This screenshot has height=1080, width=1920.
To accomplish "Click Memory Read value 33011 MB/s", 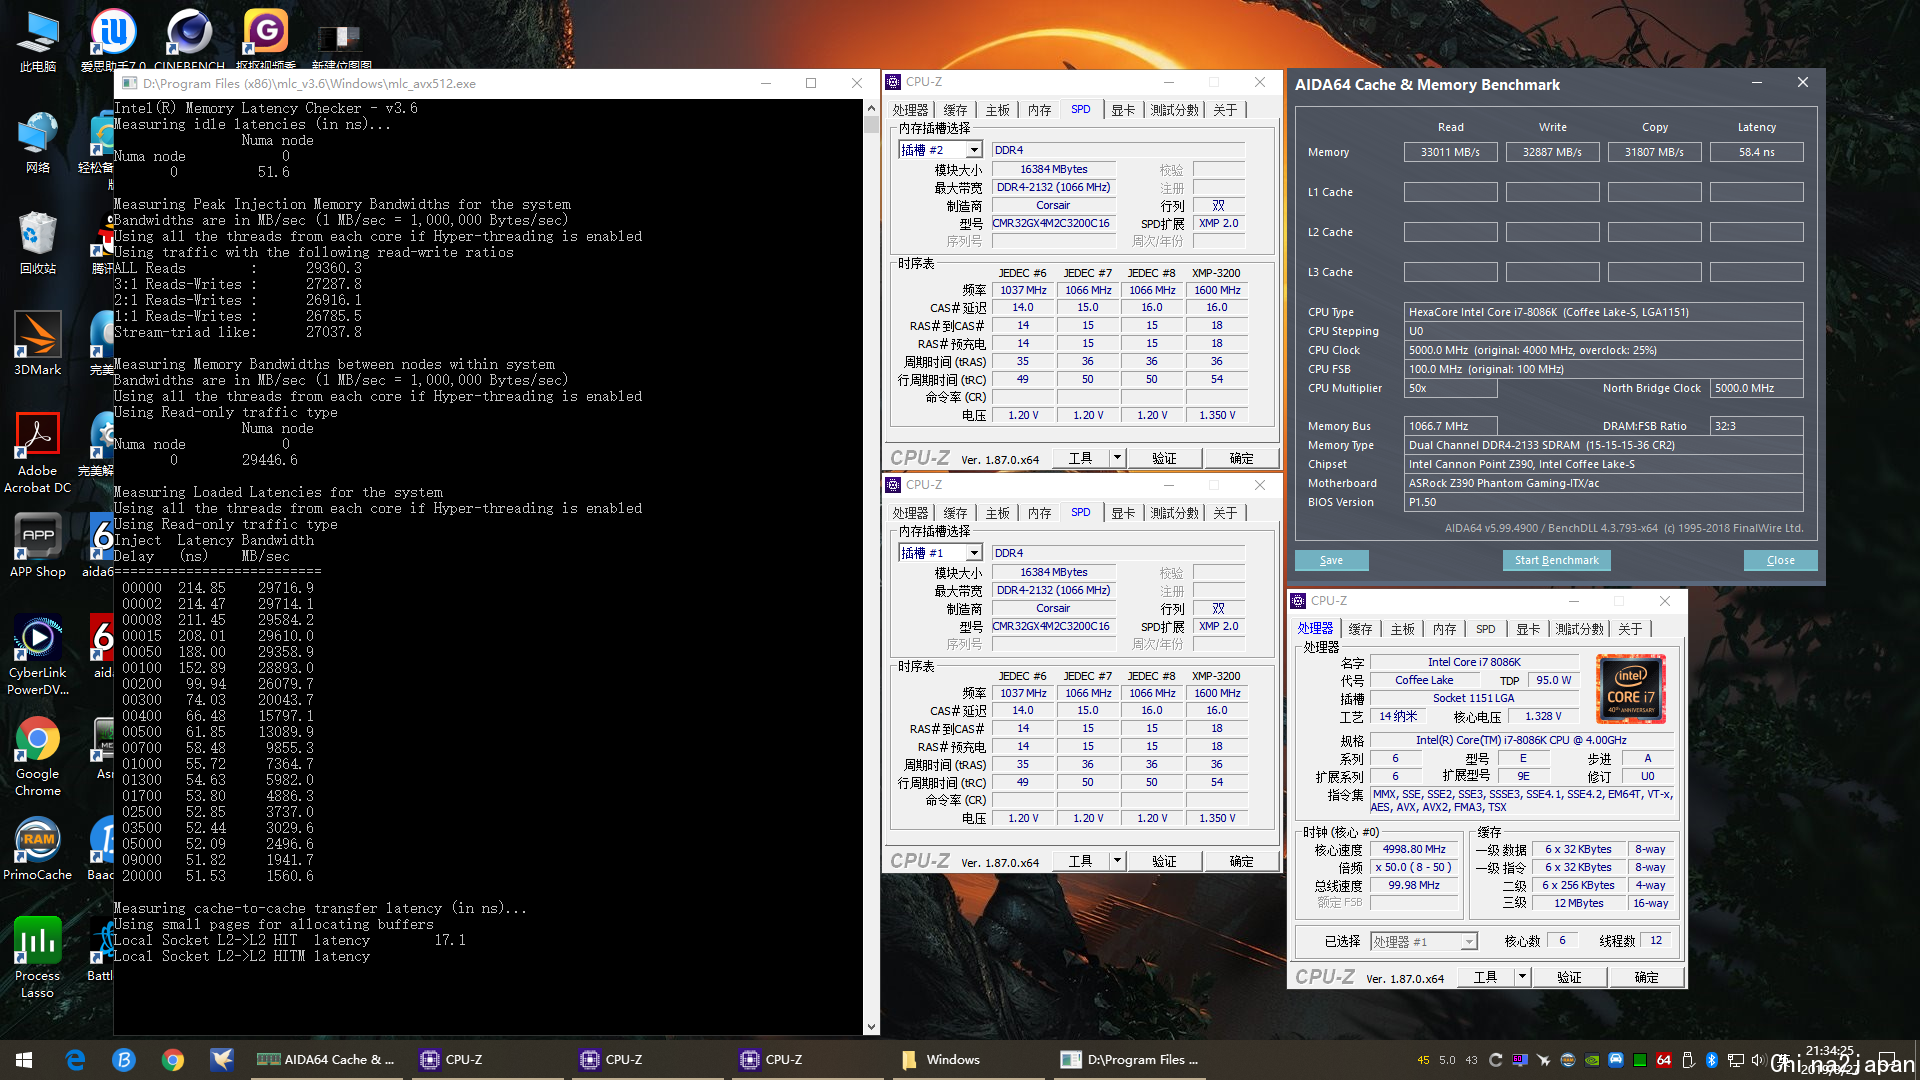I will [x=1450, y=152].
